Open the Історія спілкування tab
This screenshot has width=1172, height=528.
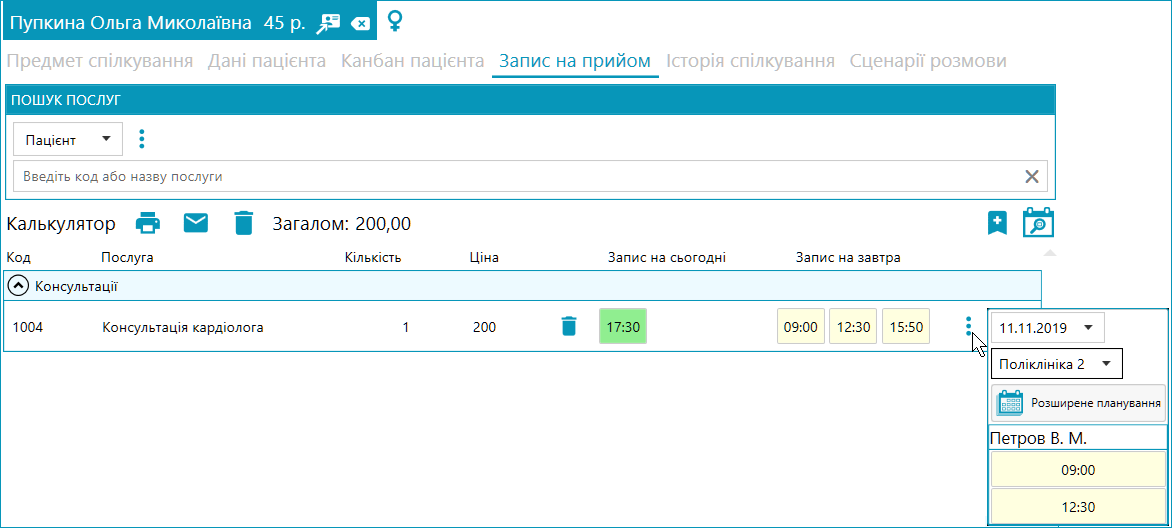tap(750, 61)
